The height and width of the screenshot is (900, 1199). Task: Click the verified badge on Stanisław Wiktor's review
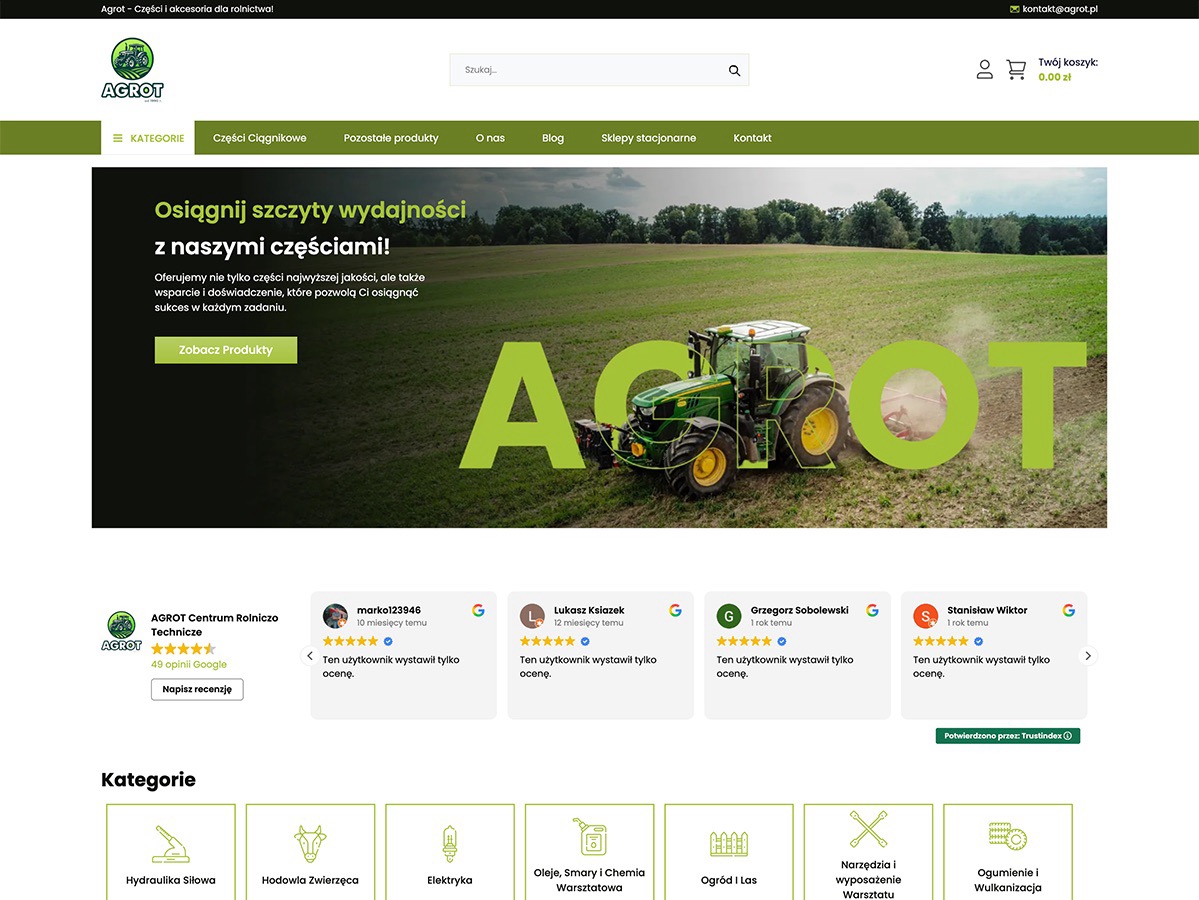tap(978, 642)
